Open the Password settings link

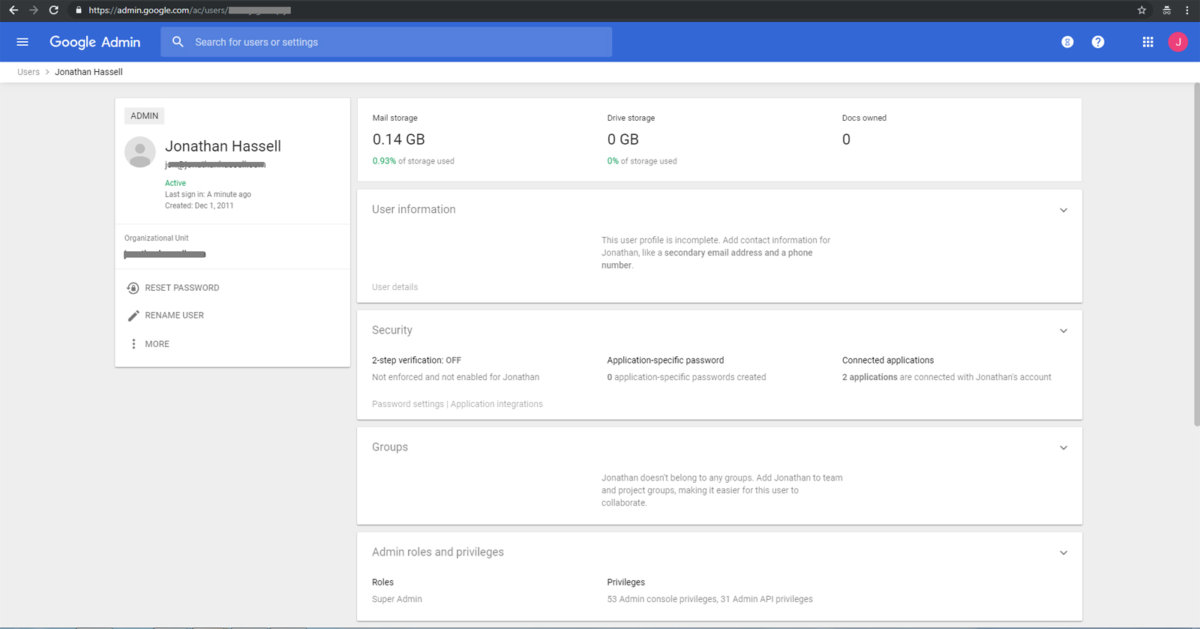[x=407, y=404]
